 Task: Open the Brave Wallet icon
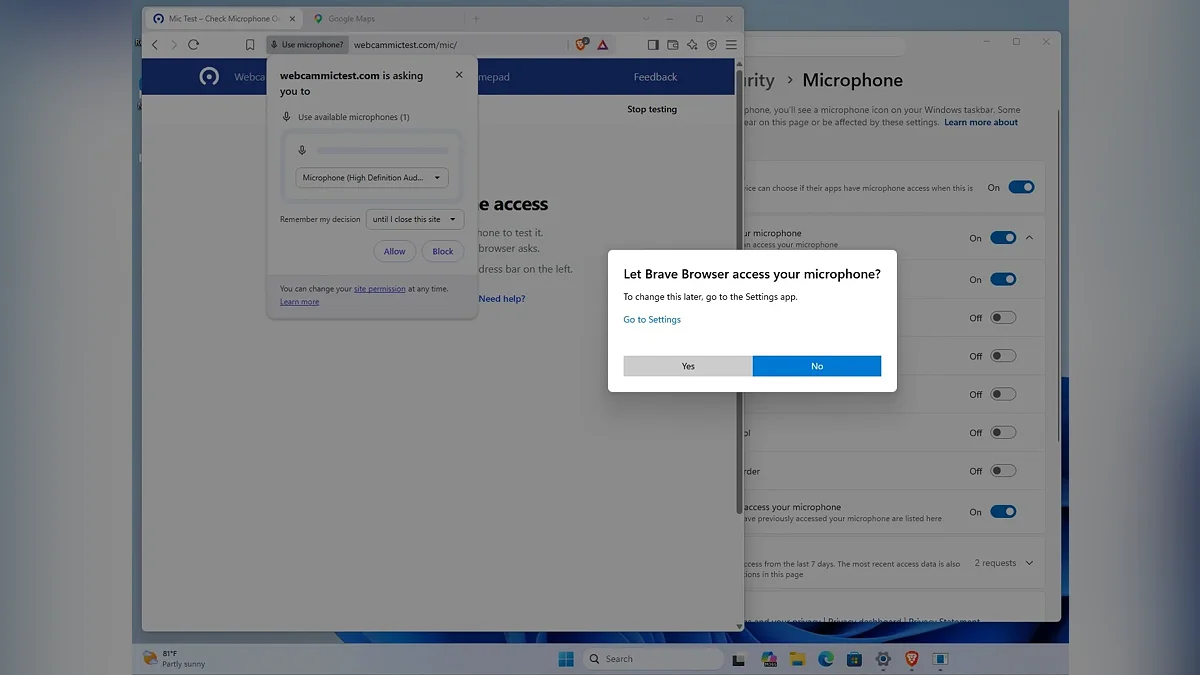[673, 45]
